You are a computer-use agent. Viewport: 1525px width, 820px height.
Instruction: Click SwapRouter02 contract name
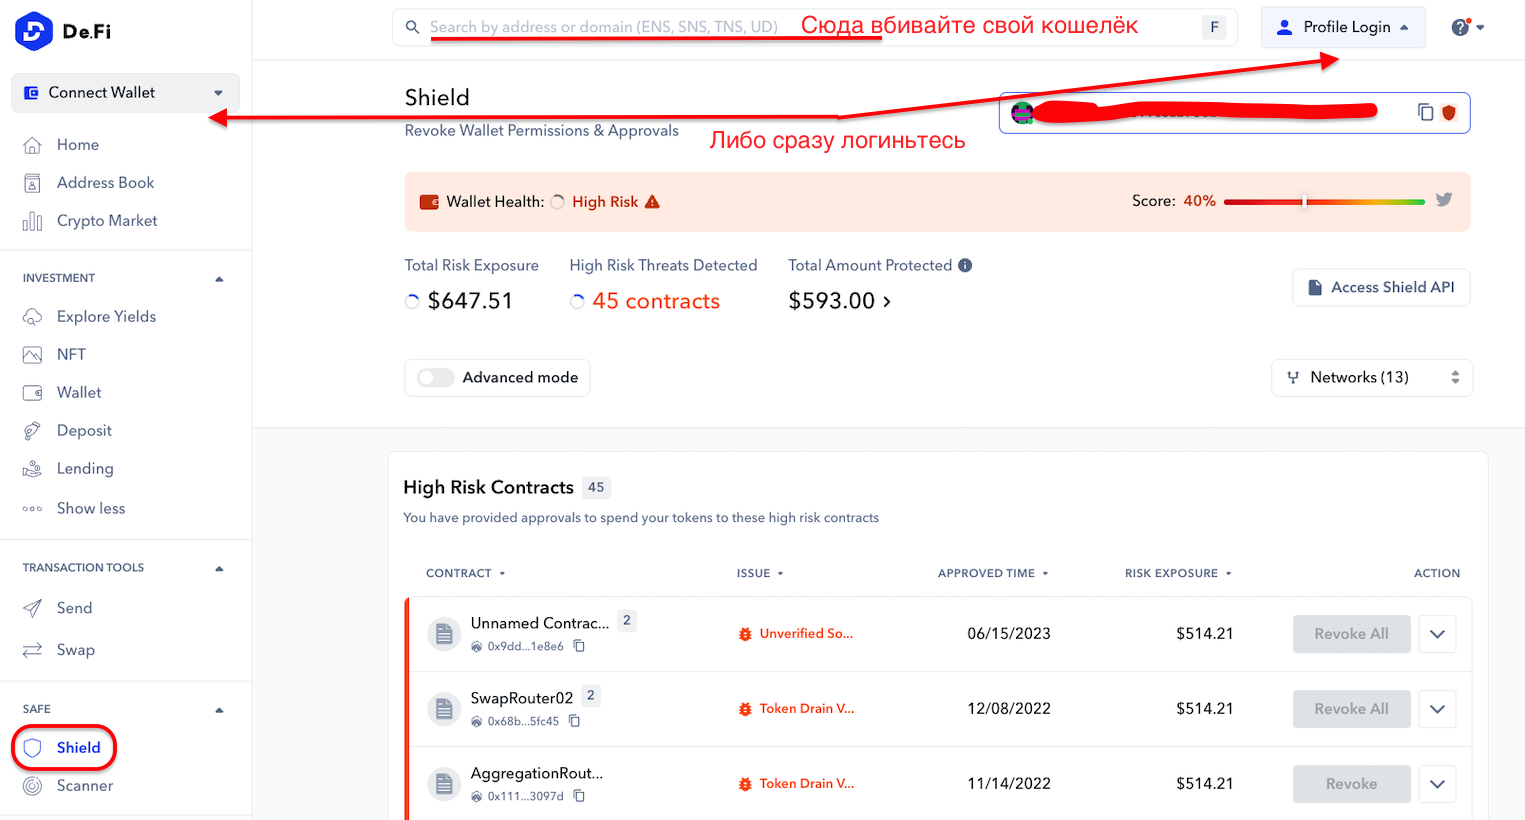tap(522, 698)
